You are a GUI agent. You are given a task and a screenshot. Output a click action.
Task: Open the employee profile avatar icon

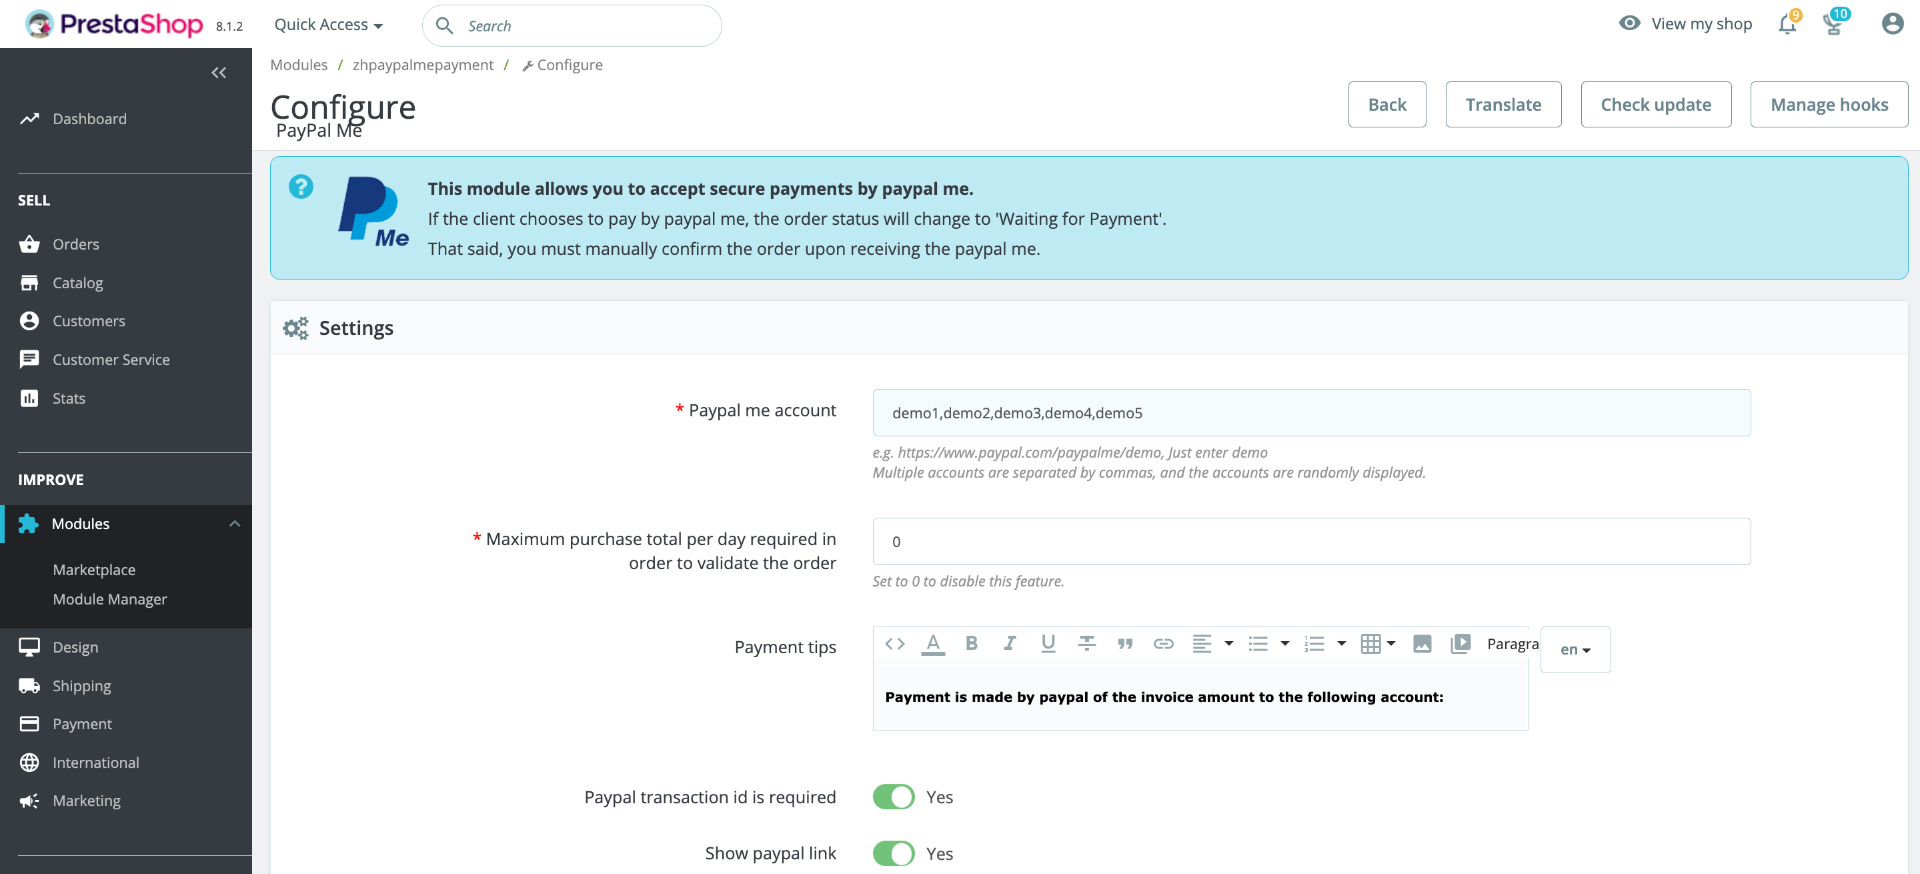1892,24
